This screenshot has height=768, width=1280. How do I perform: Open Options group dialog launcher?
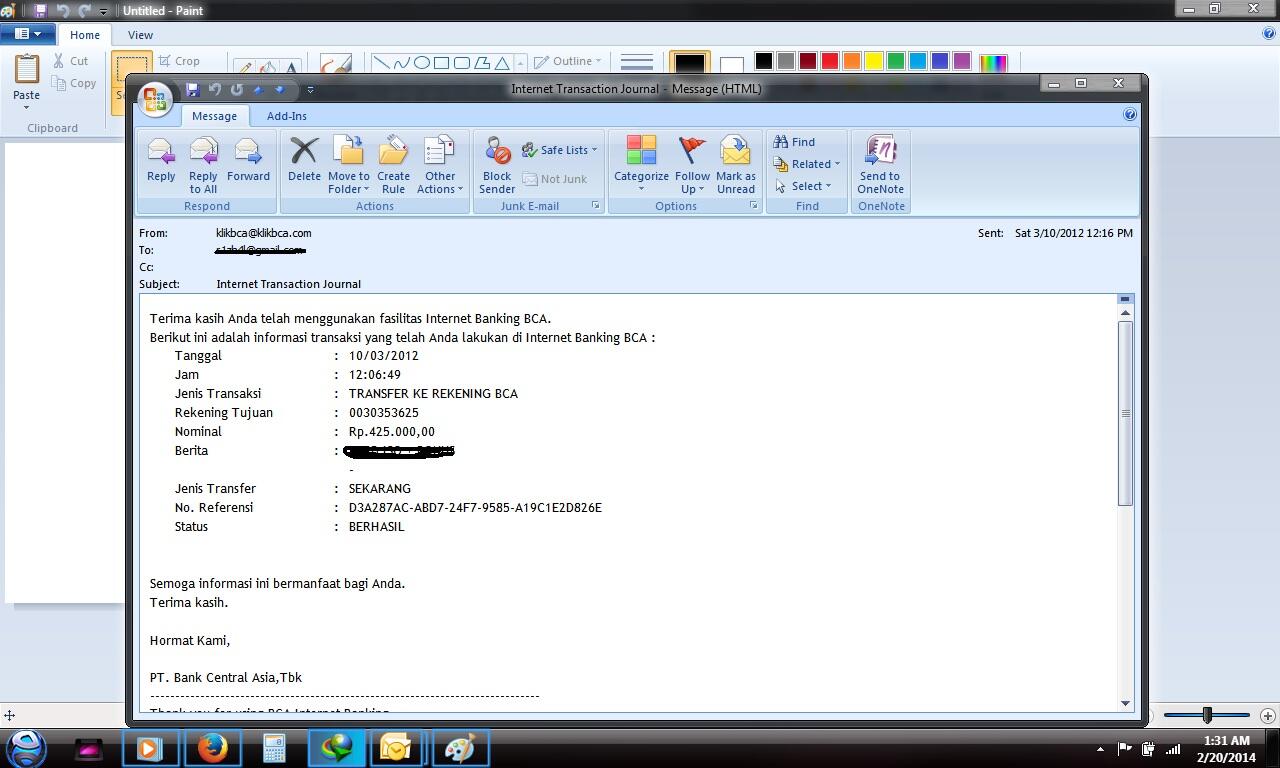754,206
